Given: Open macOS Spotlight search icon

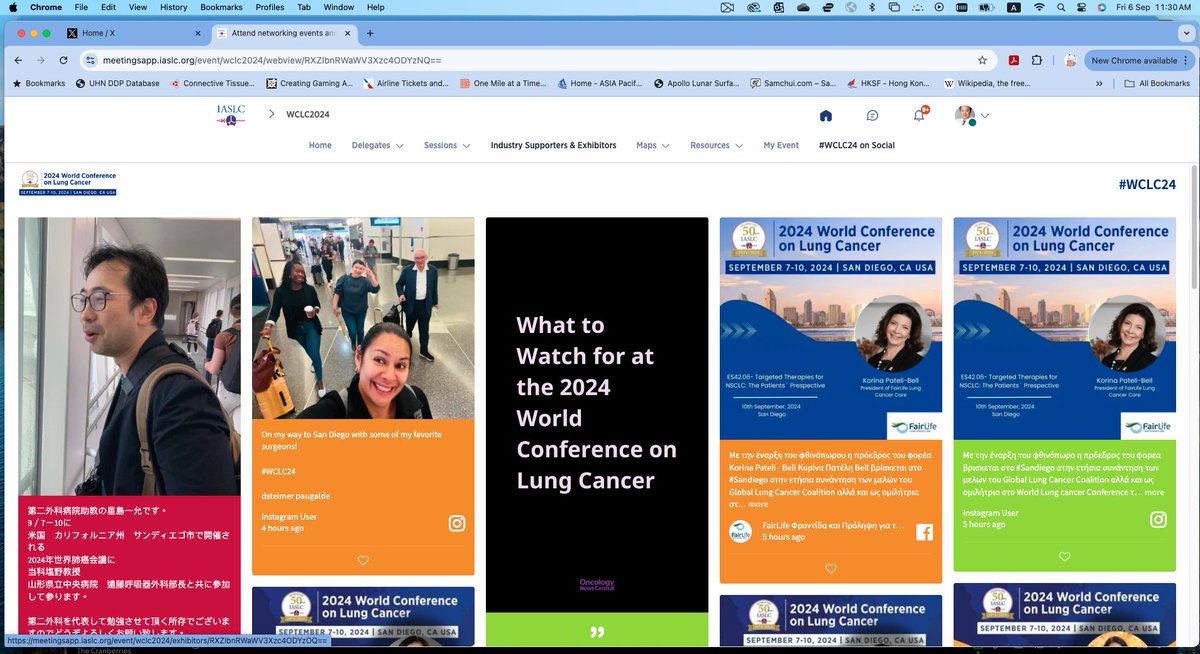Looking at the screenshot, I should click(x=1063, y=7).
